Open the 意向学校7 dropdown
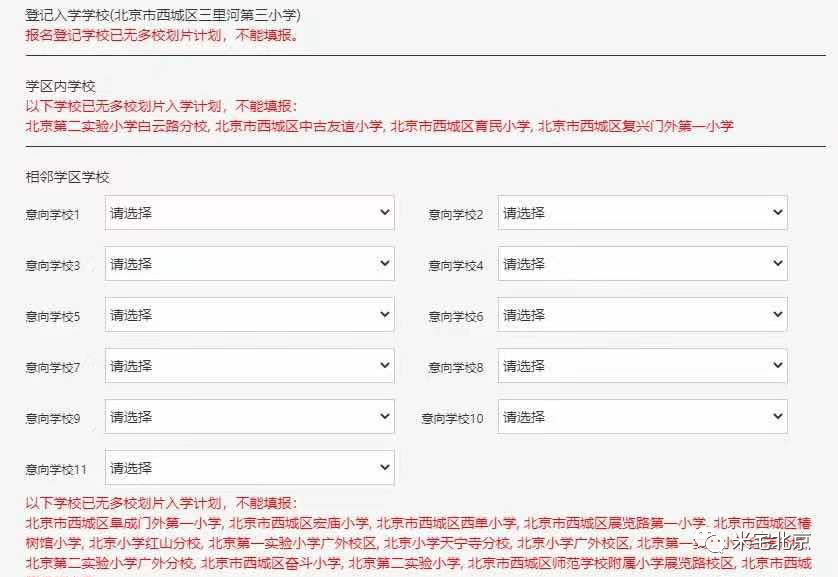The height and width of the screenshot is (577, 838). (x=250, y=365)
